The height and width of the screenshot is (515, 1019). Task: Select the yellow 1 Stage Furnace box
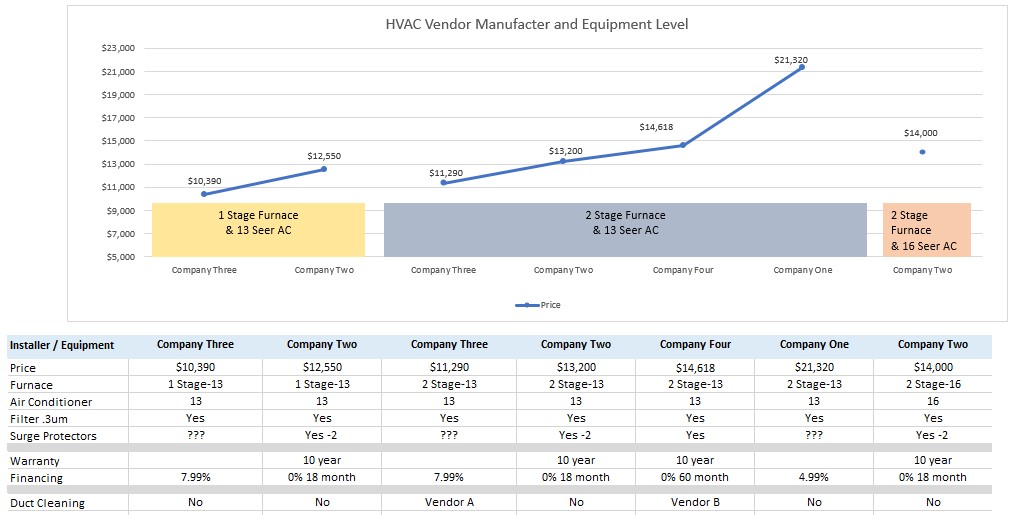click(258, 230)
